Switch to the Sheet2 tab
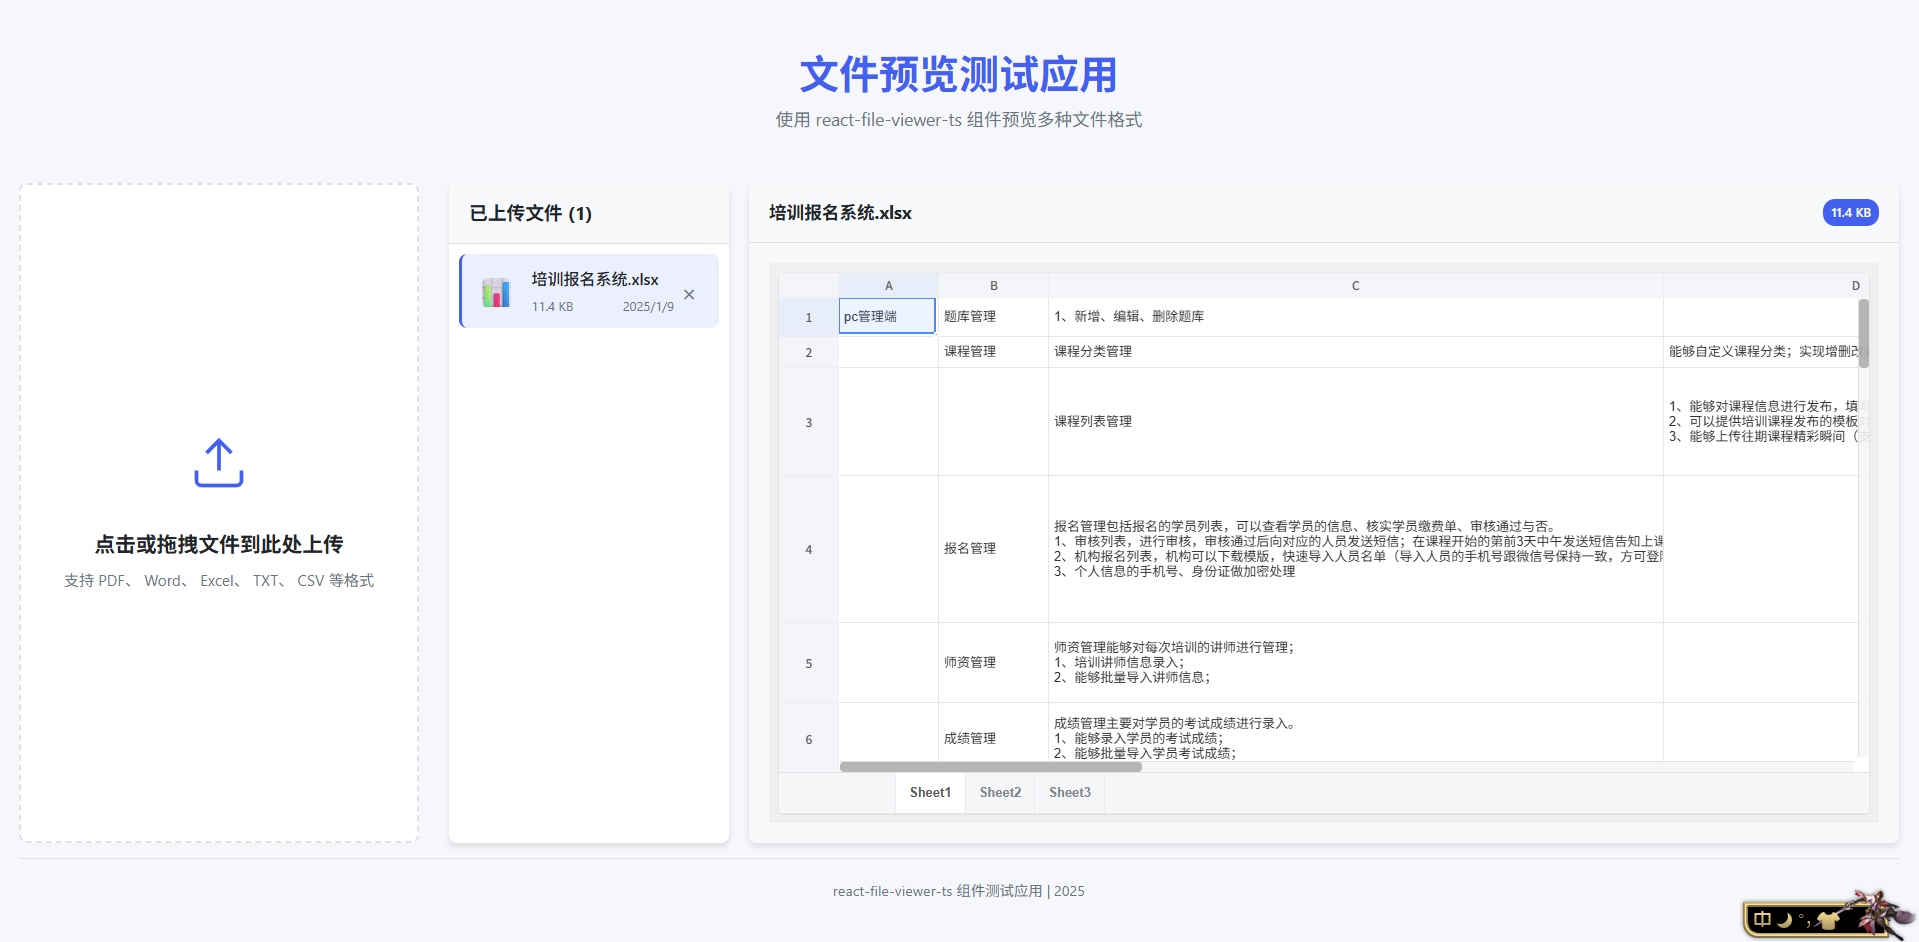The width and height of the screenshot is (1919, 942). tap(999, 792)
